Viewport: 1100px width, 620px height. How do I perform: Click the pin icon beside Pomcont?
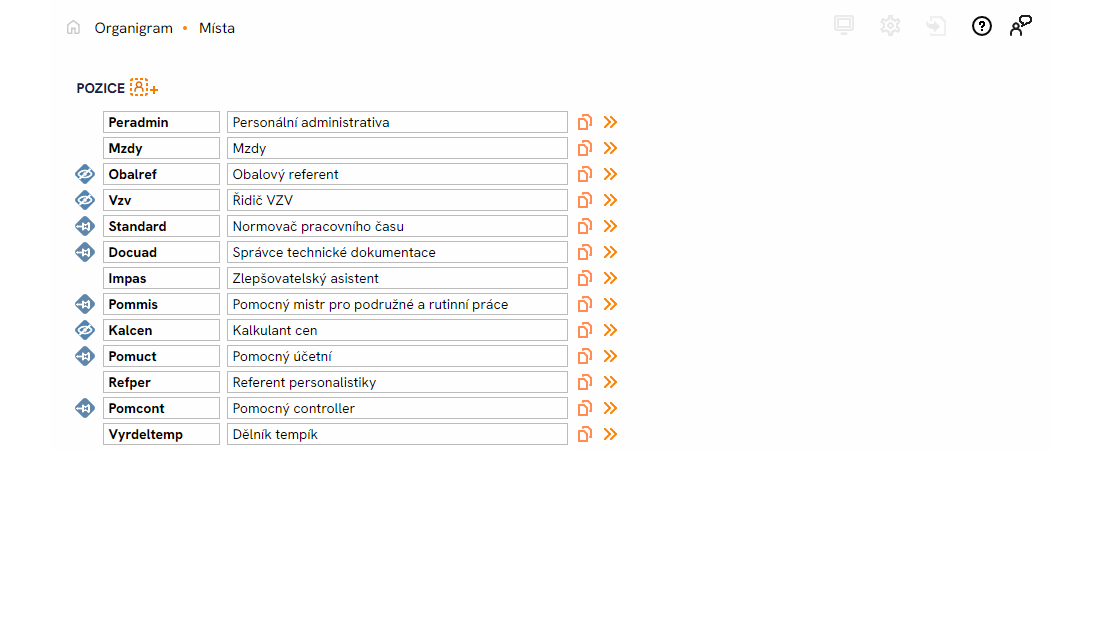[x=84, y=408]
